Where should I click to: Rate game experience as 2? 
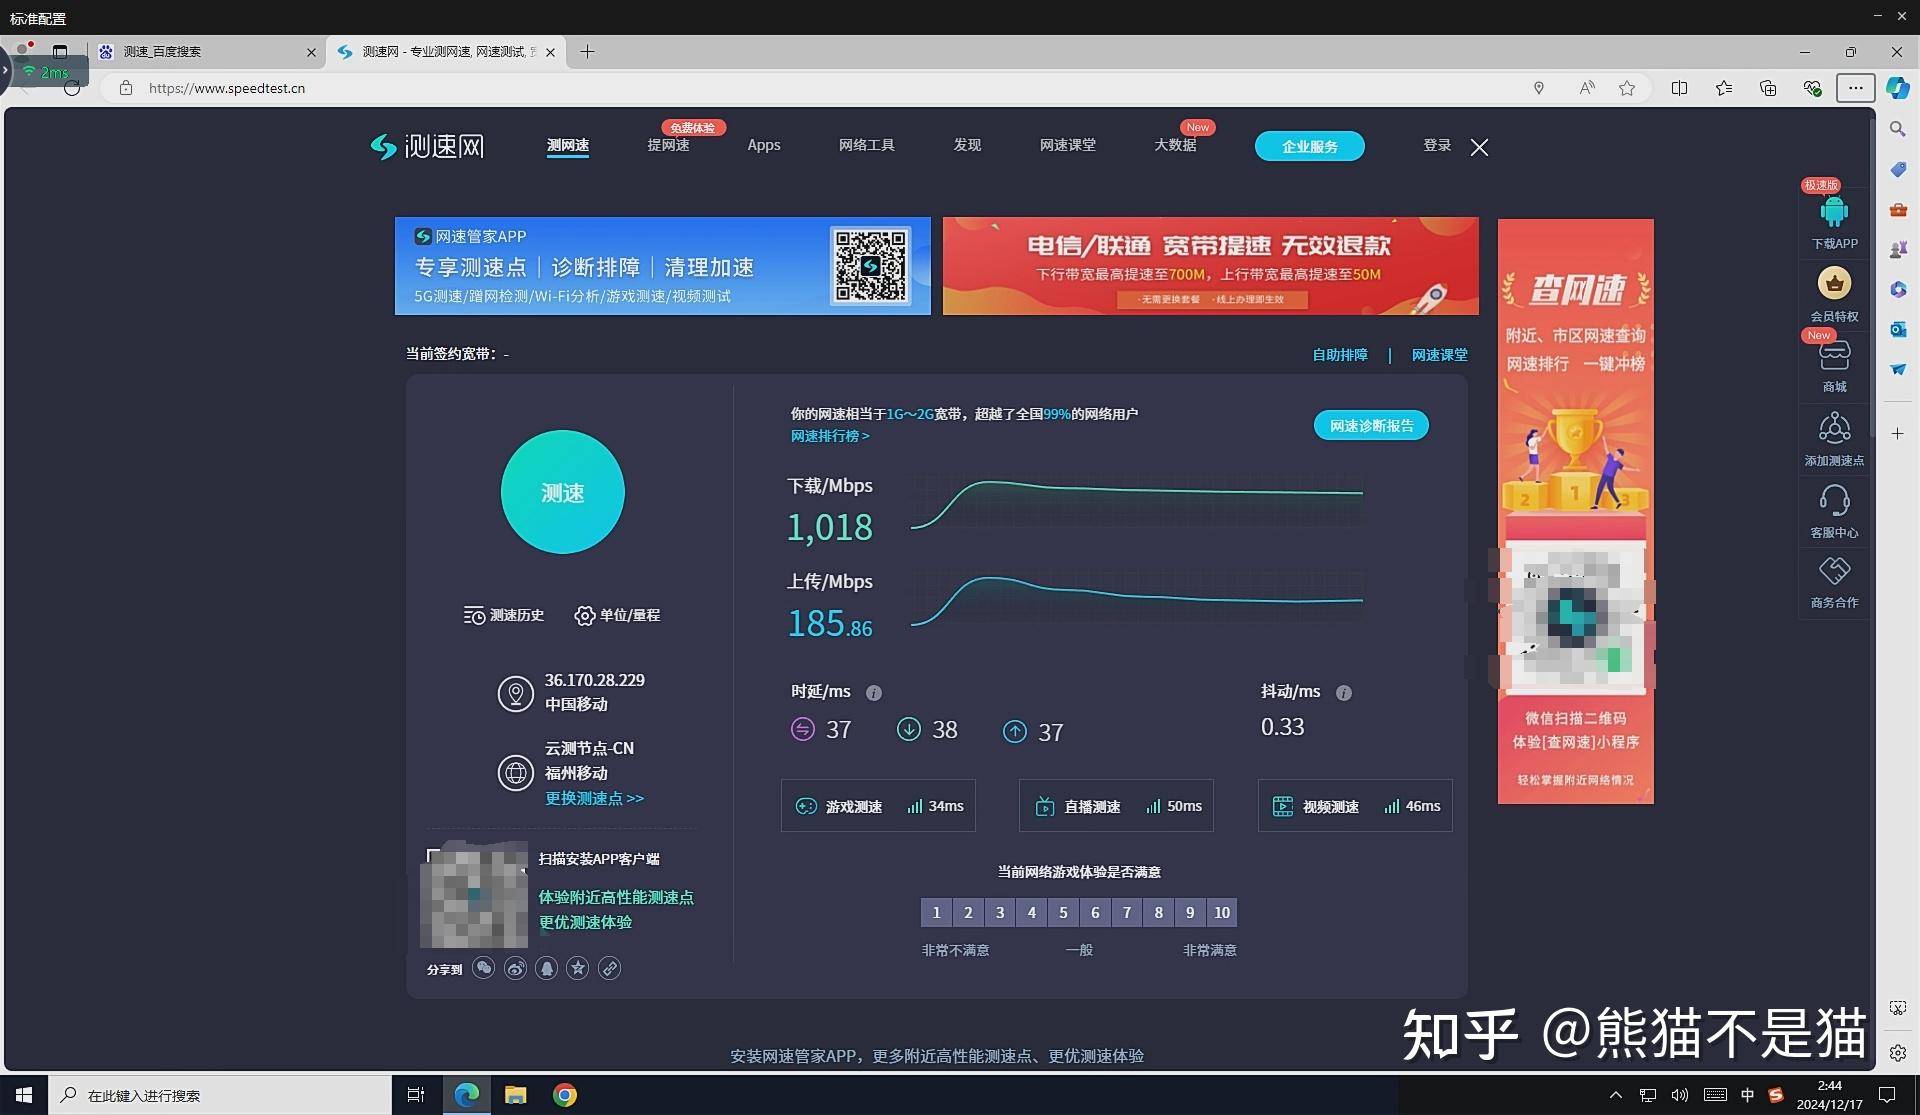968,912
